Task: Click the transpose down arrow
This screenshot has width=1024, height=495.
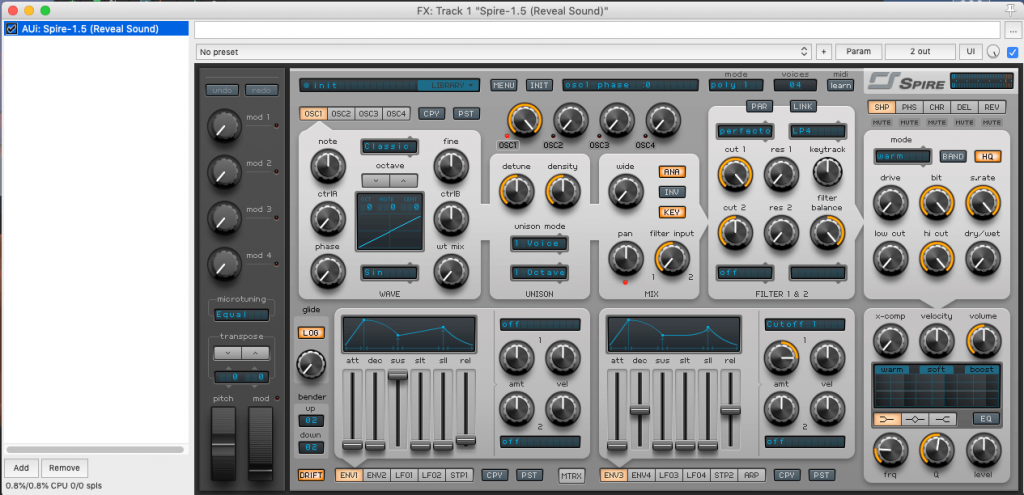Action: [x=228, y=353]
